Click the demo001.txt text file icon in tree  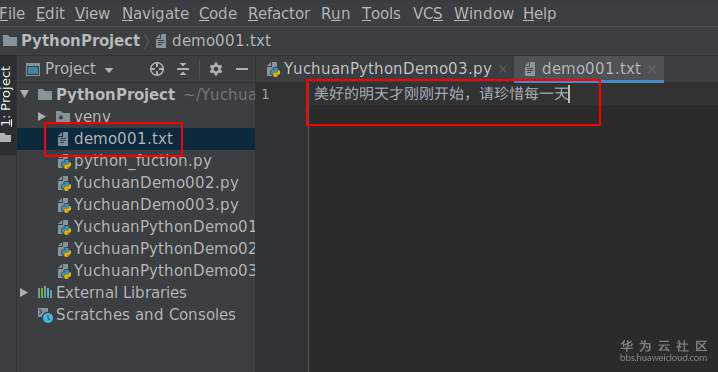[63, 139]
